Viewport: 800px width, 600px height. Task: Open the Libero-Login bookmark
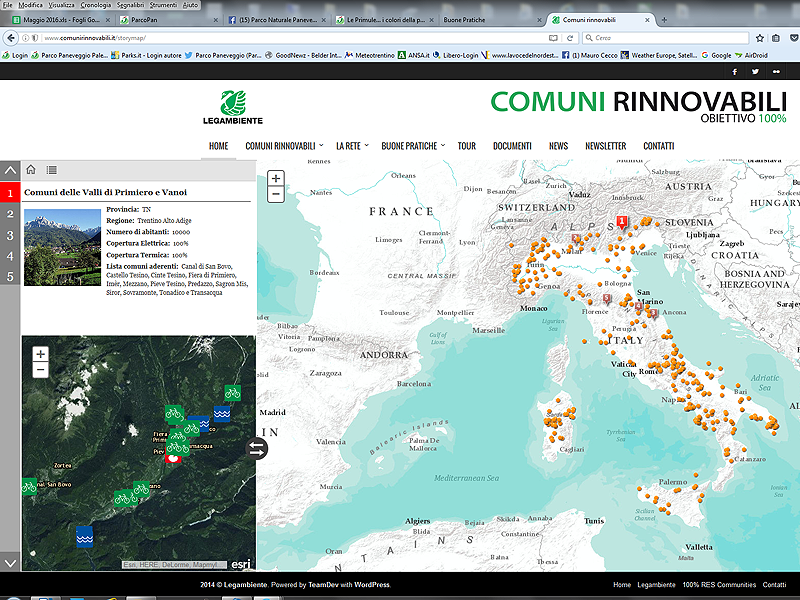click(x=456, y=55)
